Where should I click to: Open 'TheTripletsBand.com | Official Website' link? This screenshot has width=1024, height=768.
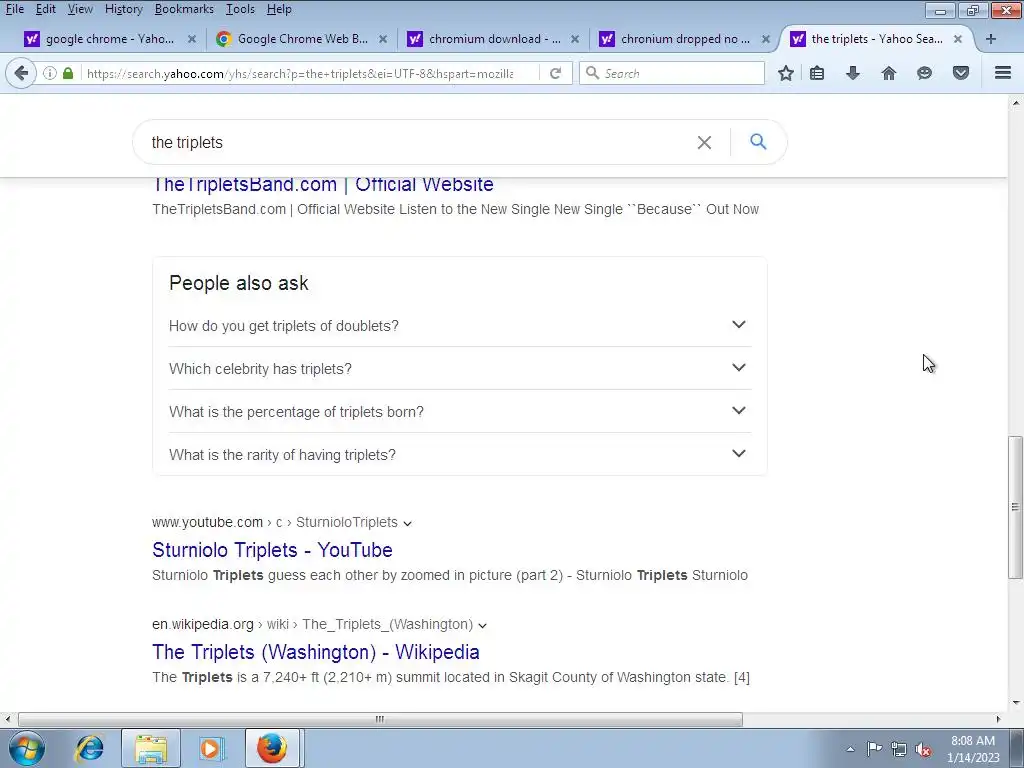(323, 185)
